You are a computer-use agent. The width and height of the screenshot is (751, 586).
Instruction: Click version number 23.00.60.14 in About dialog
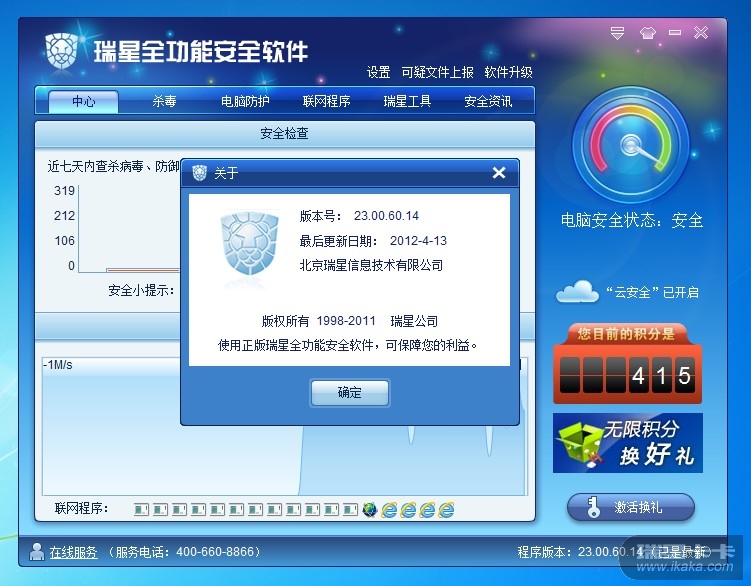[387, 216]
